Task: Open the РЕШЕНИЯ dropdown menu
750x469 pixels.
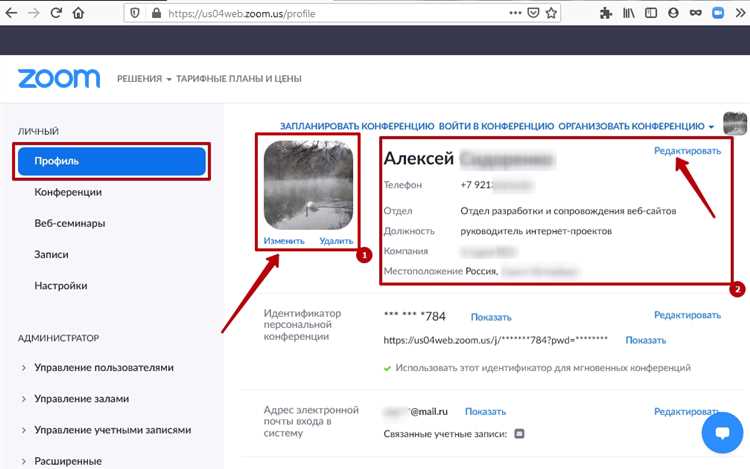Action: [144, 79]
